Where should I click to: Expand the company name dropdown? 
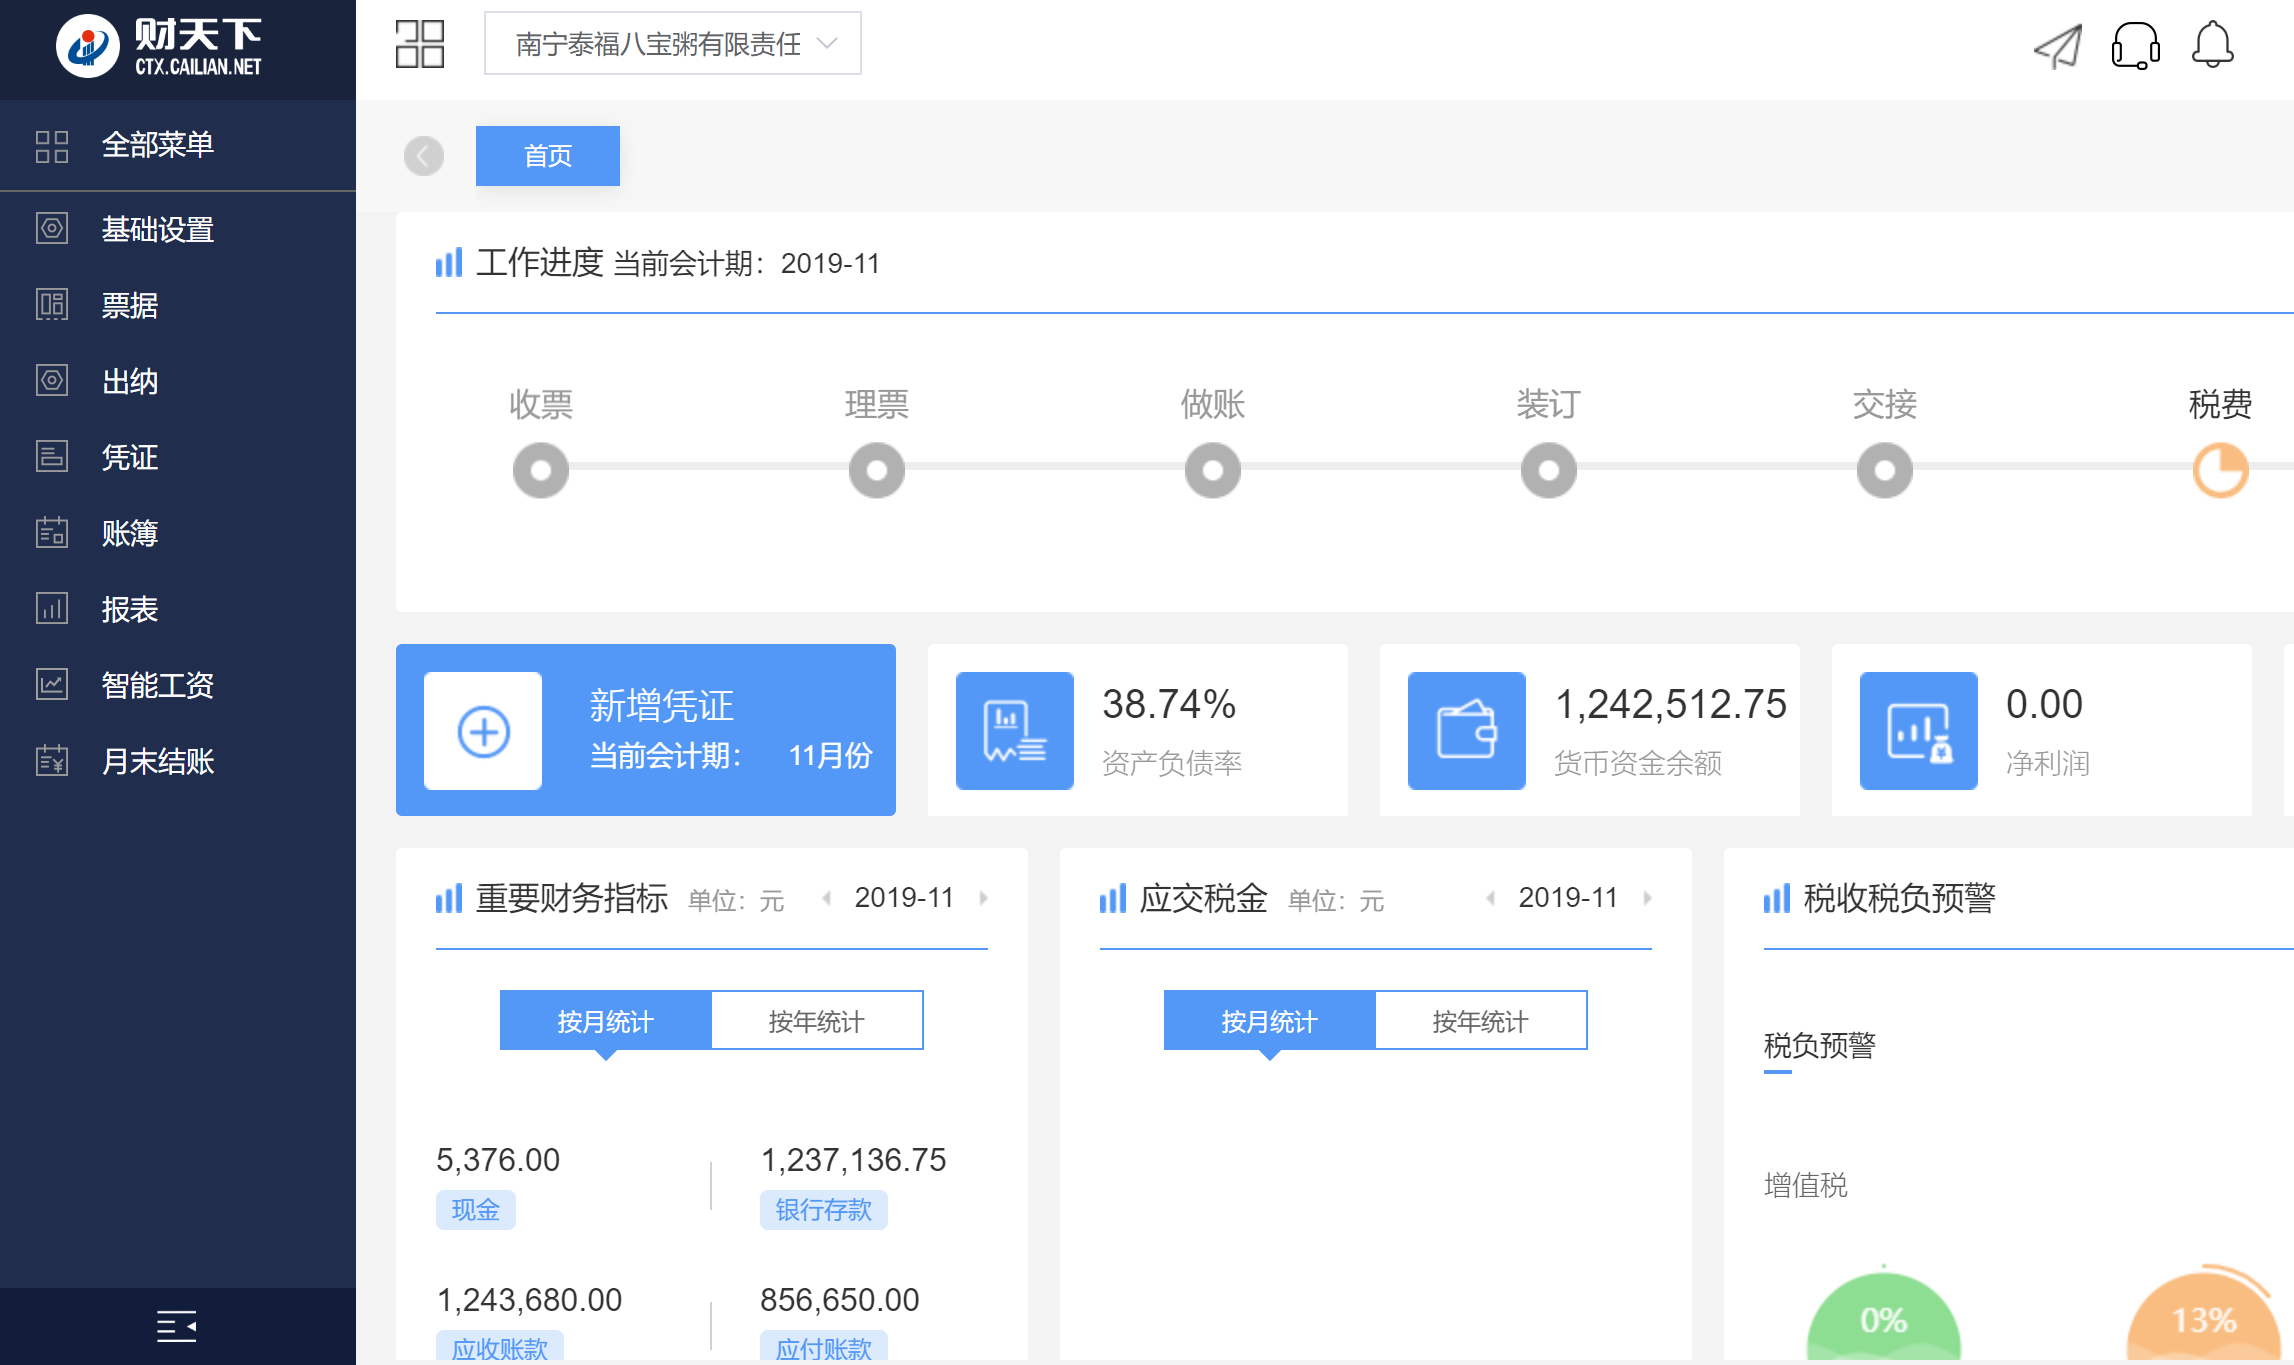click(672, 44)
